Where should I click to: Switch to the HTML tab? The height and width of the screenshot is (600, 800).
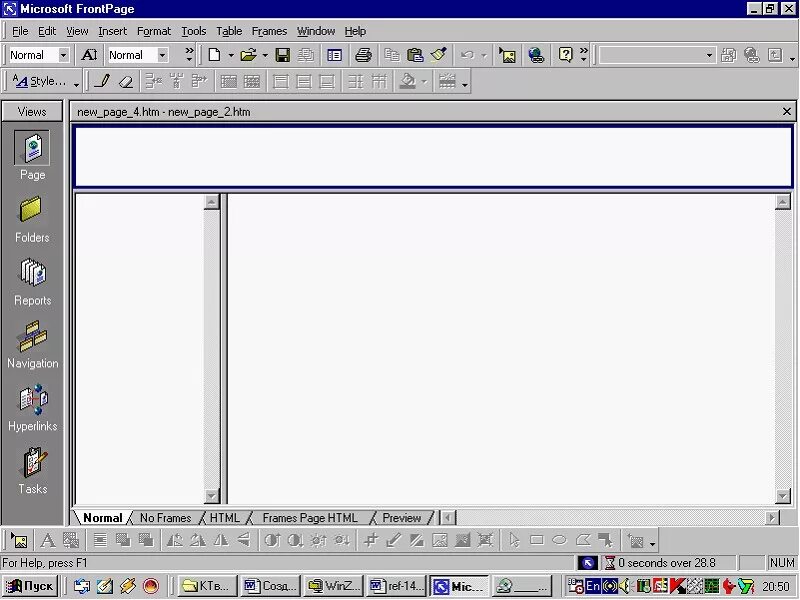[224, 518]
